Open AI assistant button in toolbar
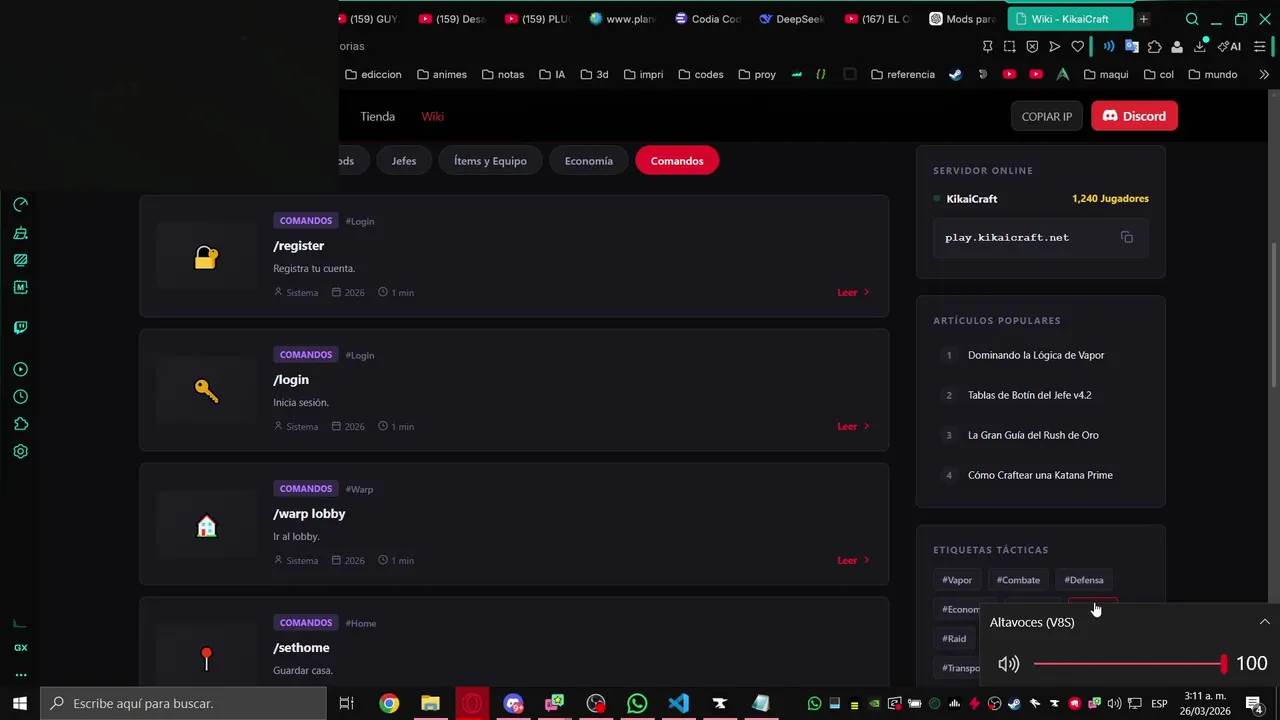Screen dimensions: 1280x720 (x=1229, y=46)
